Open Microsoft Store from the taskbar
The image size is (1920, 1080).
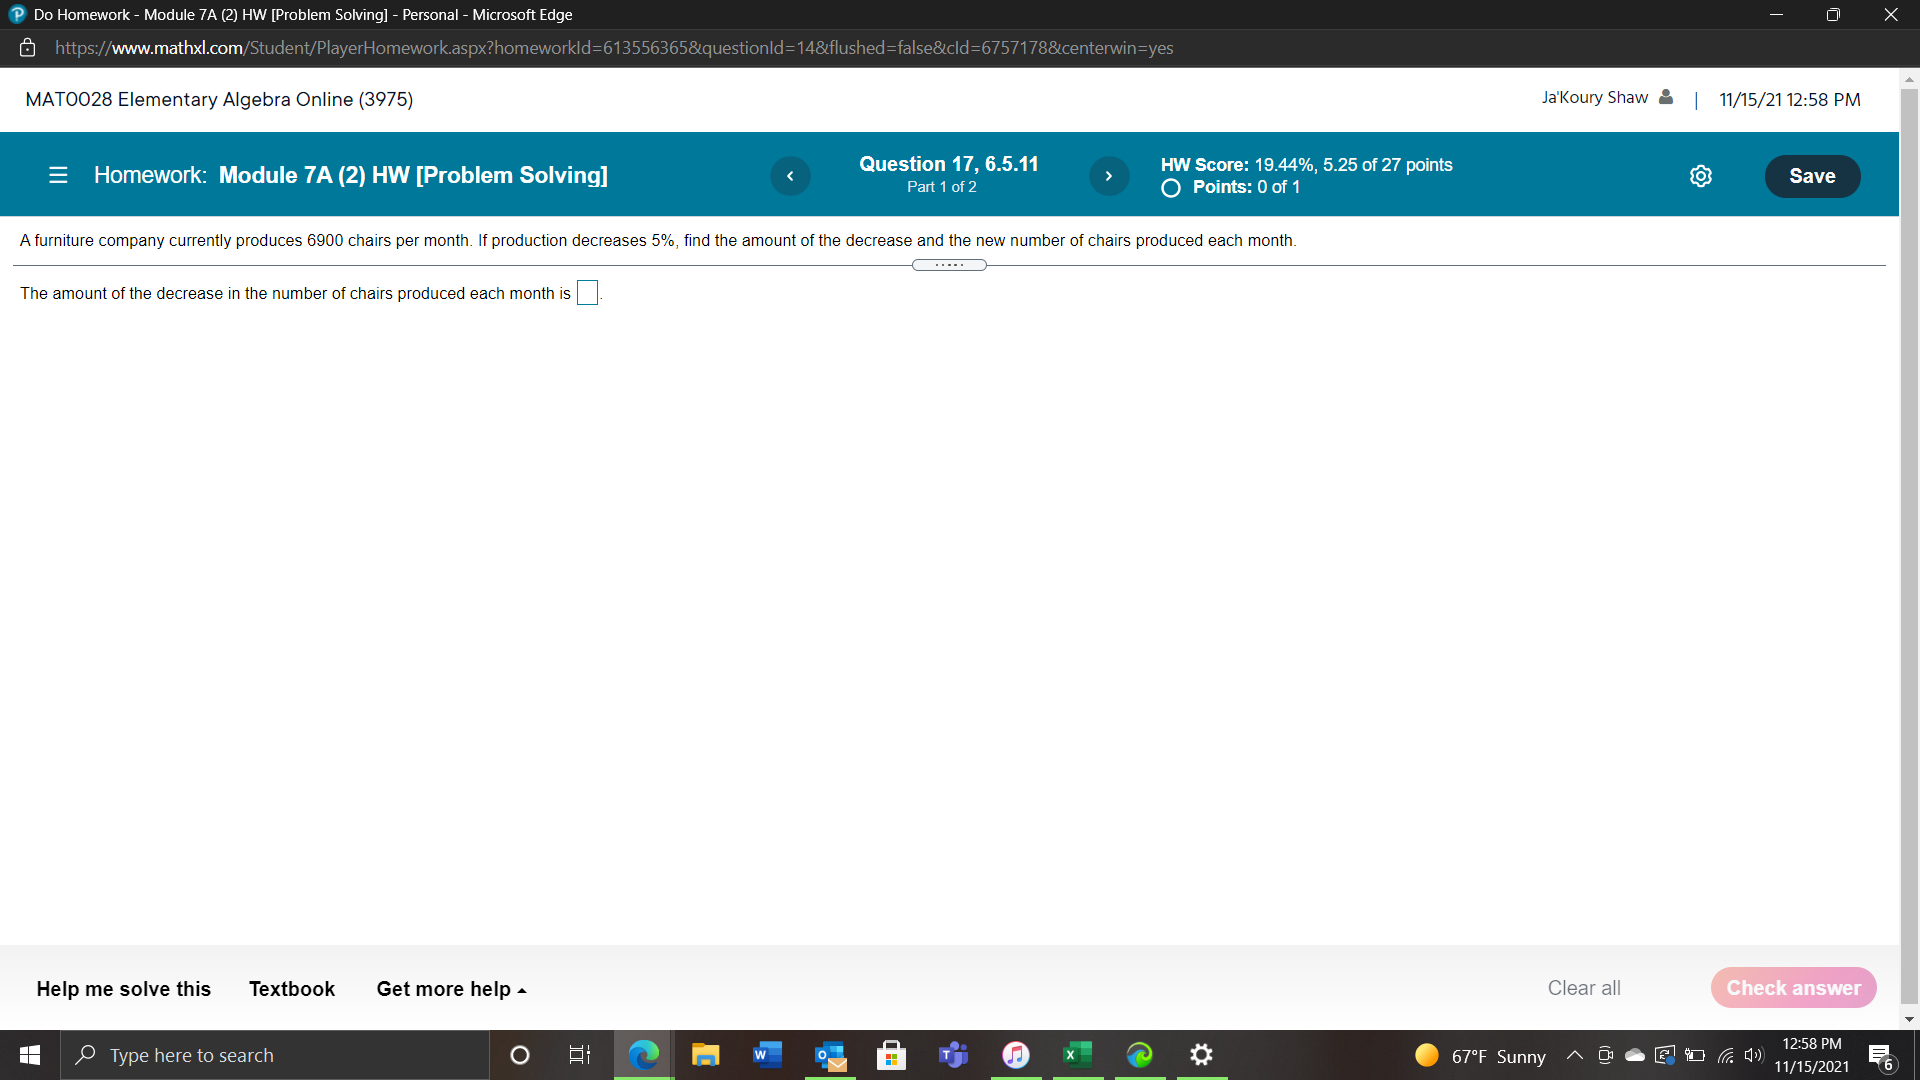click(891, 1055)
